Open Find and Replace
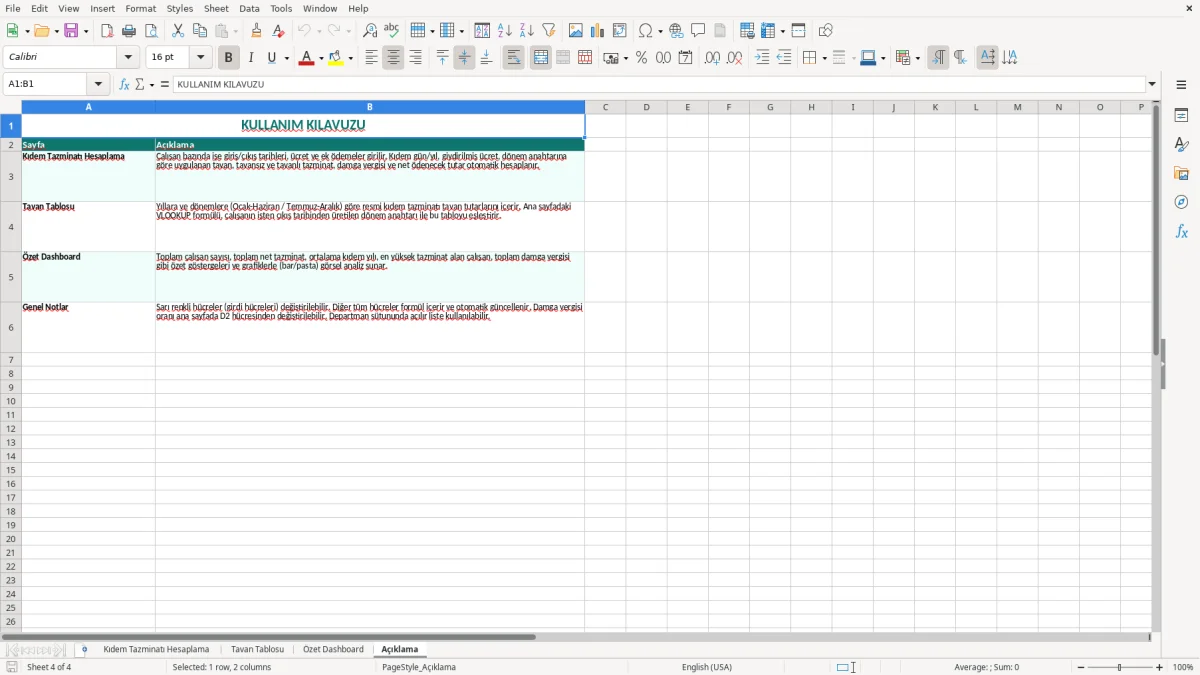 point(369,31)
